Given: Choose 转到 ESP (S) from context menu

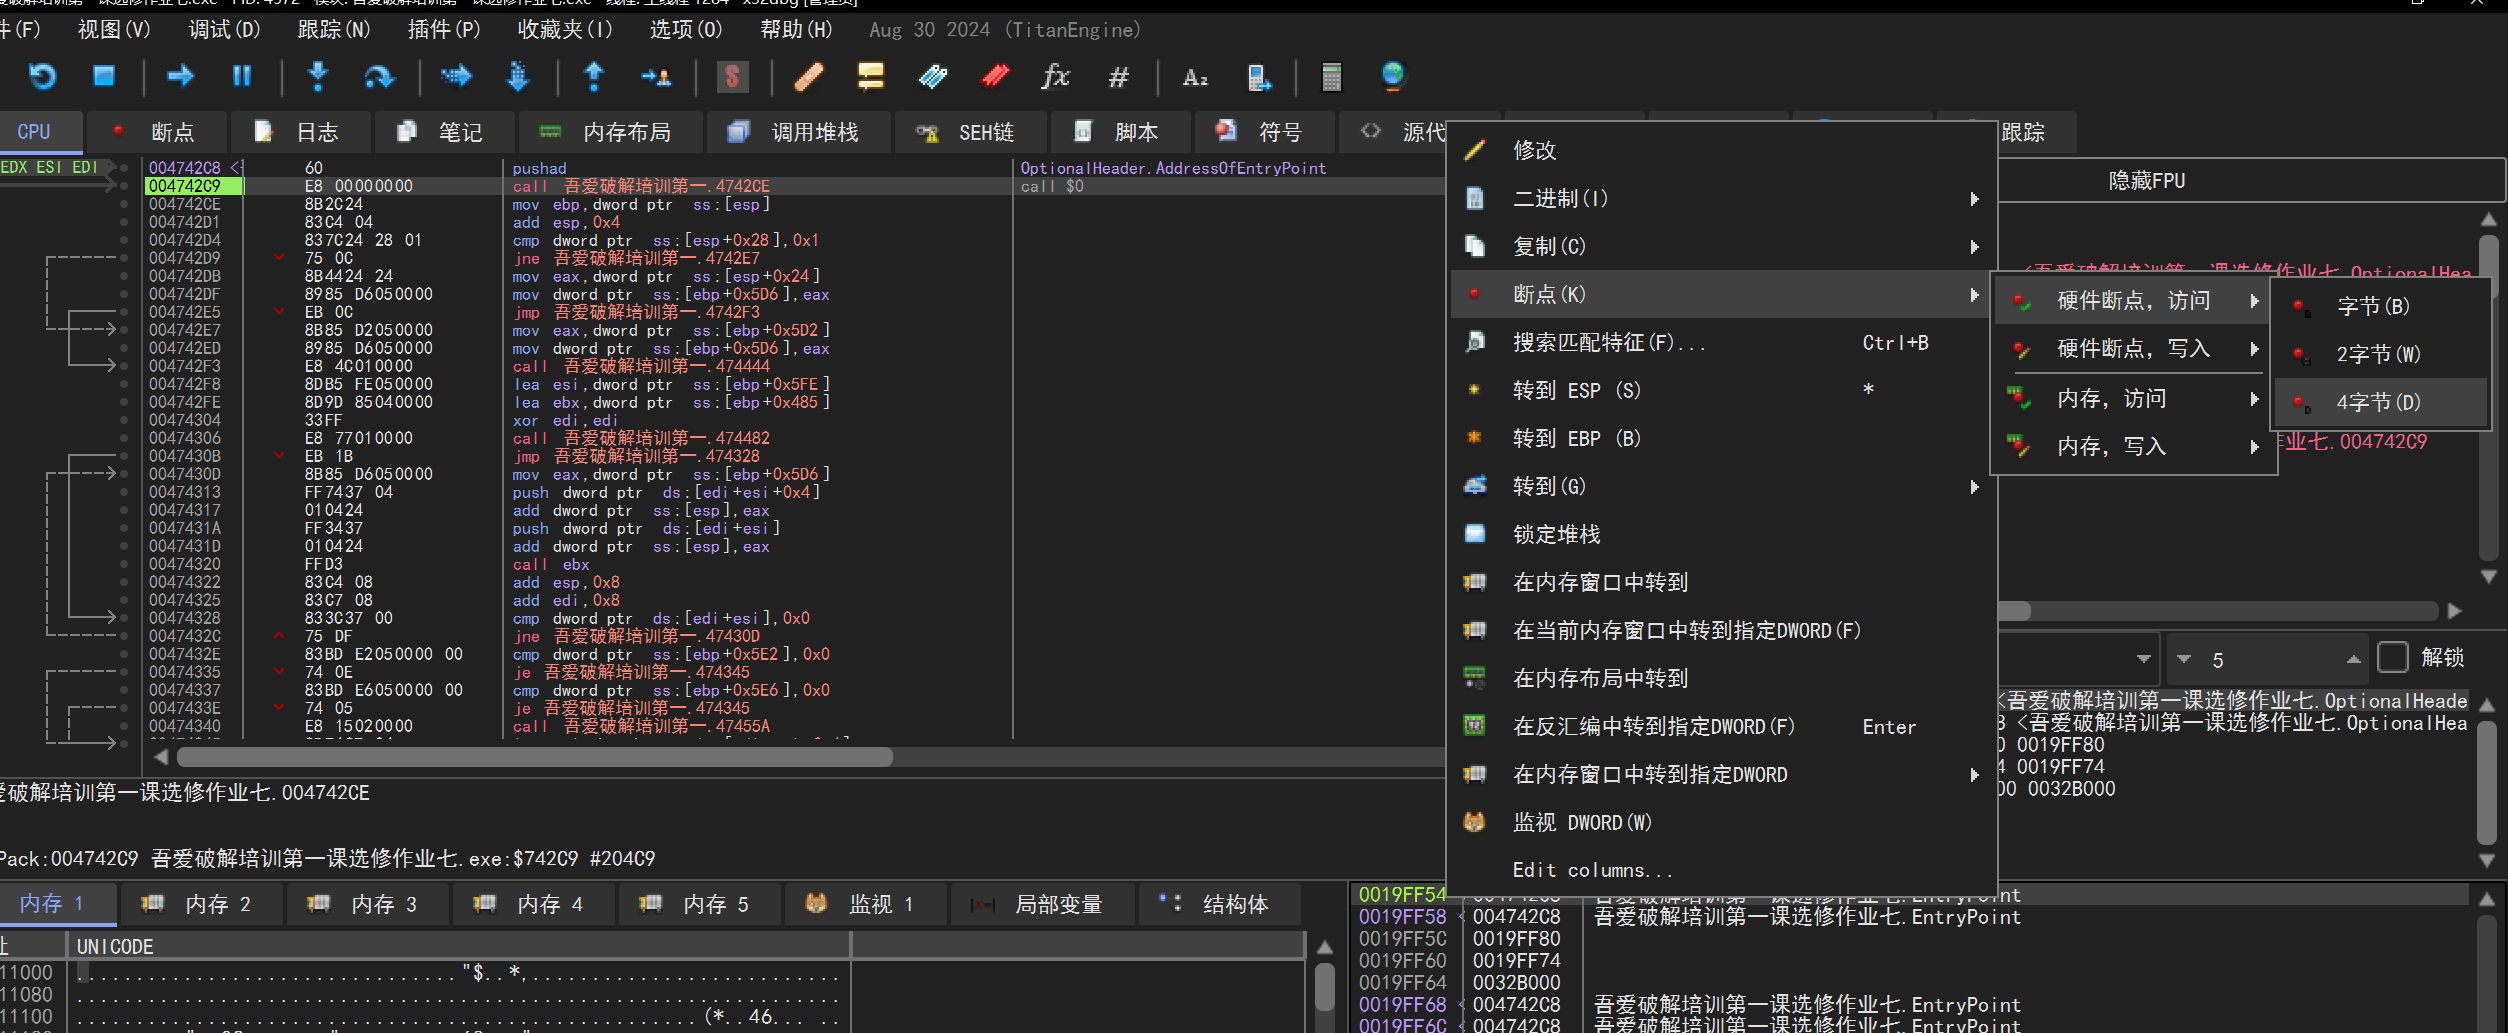Looking at the screenshot, I should [1721, 390].
